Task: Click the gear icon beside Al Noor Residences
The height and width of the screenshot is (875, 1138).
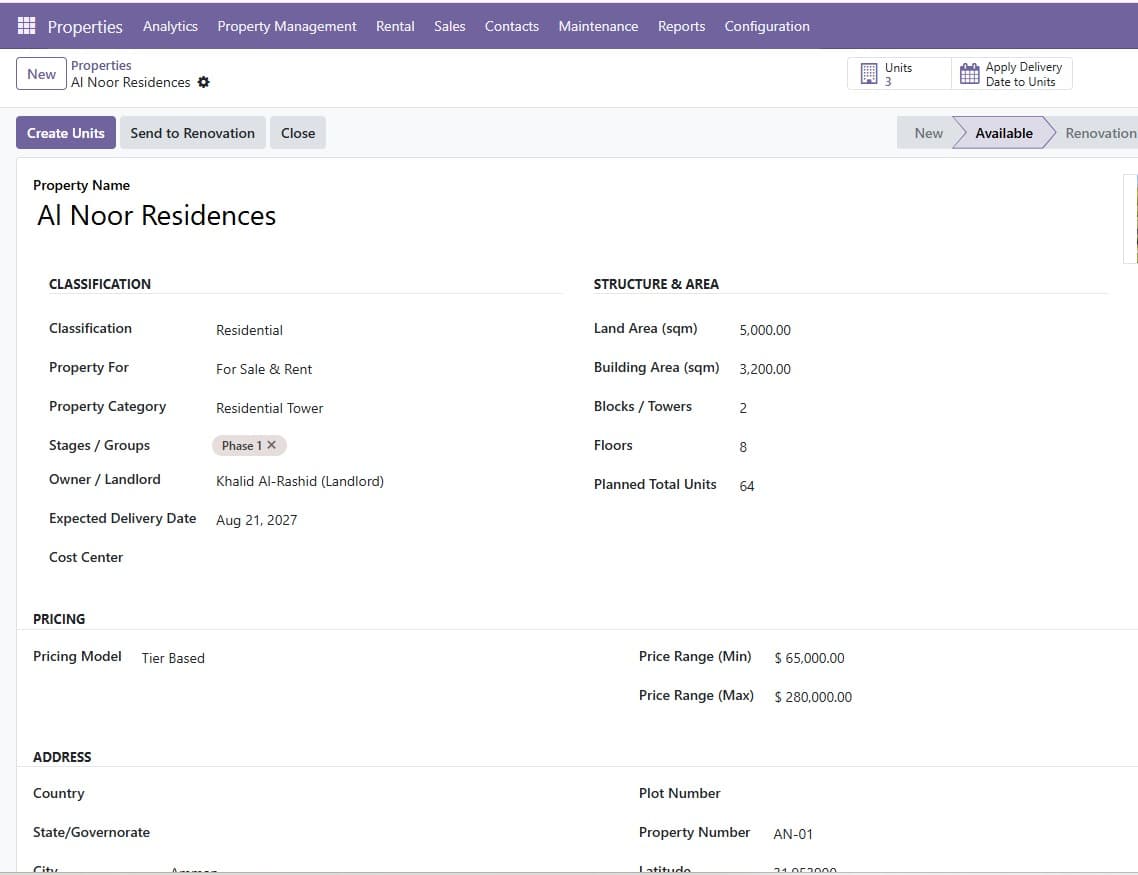Action: [204, 82]
